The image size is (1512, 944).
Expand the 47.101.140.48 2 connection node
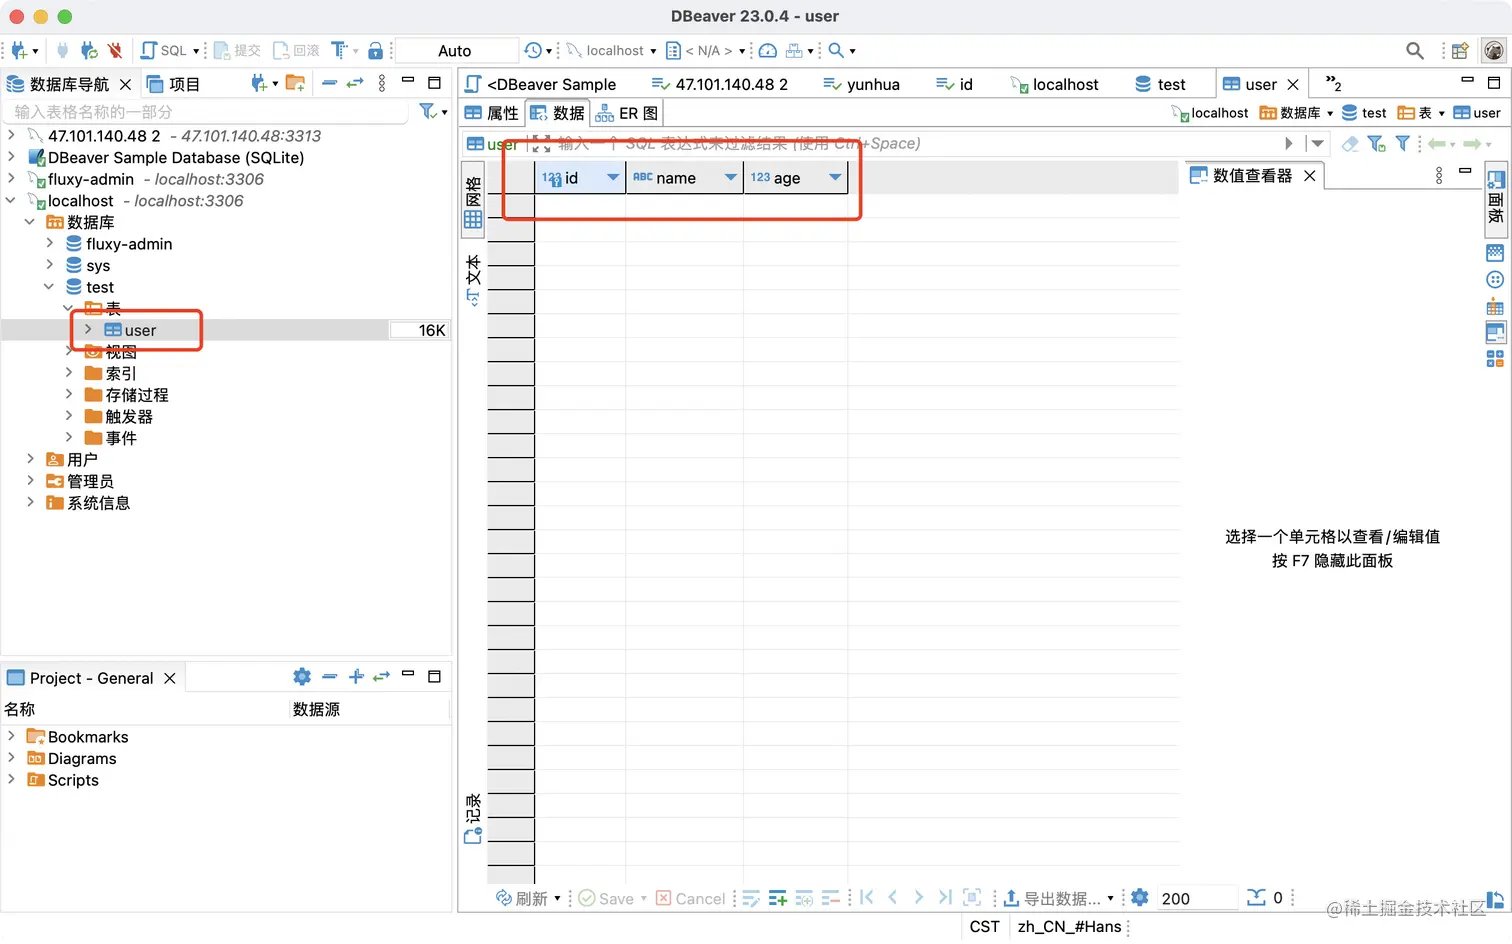coord(11,135)
